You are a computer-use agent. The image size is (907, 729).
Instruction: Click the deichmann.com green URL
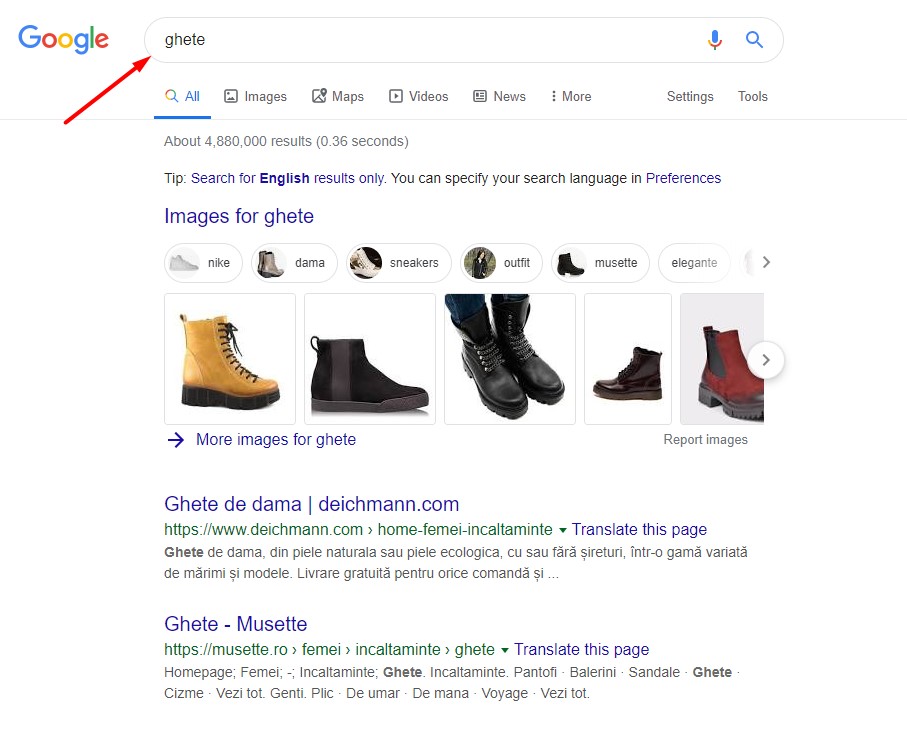(x=358, y=529)
